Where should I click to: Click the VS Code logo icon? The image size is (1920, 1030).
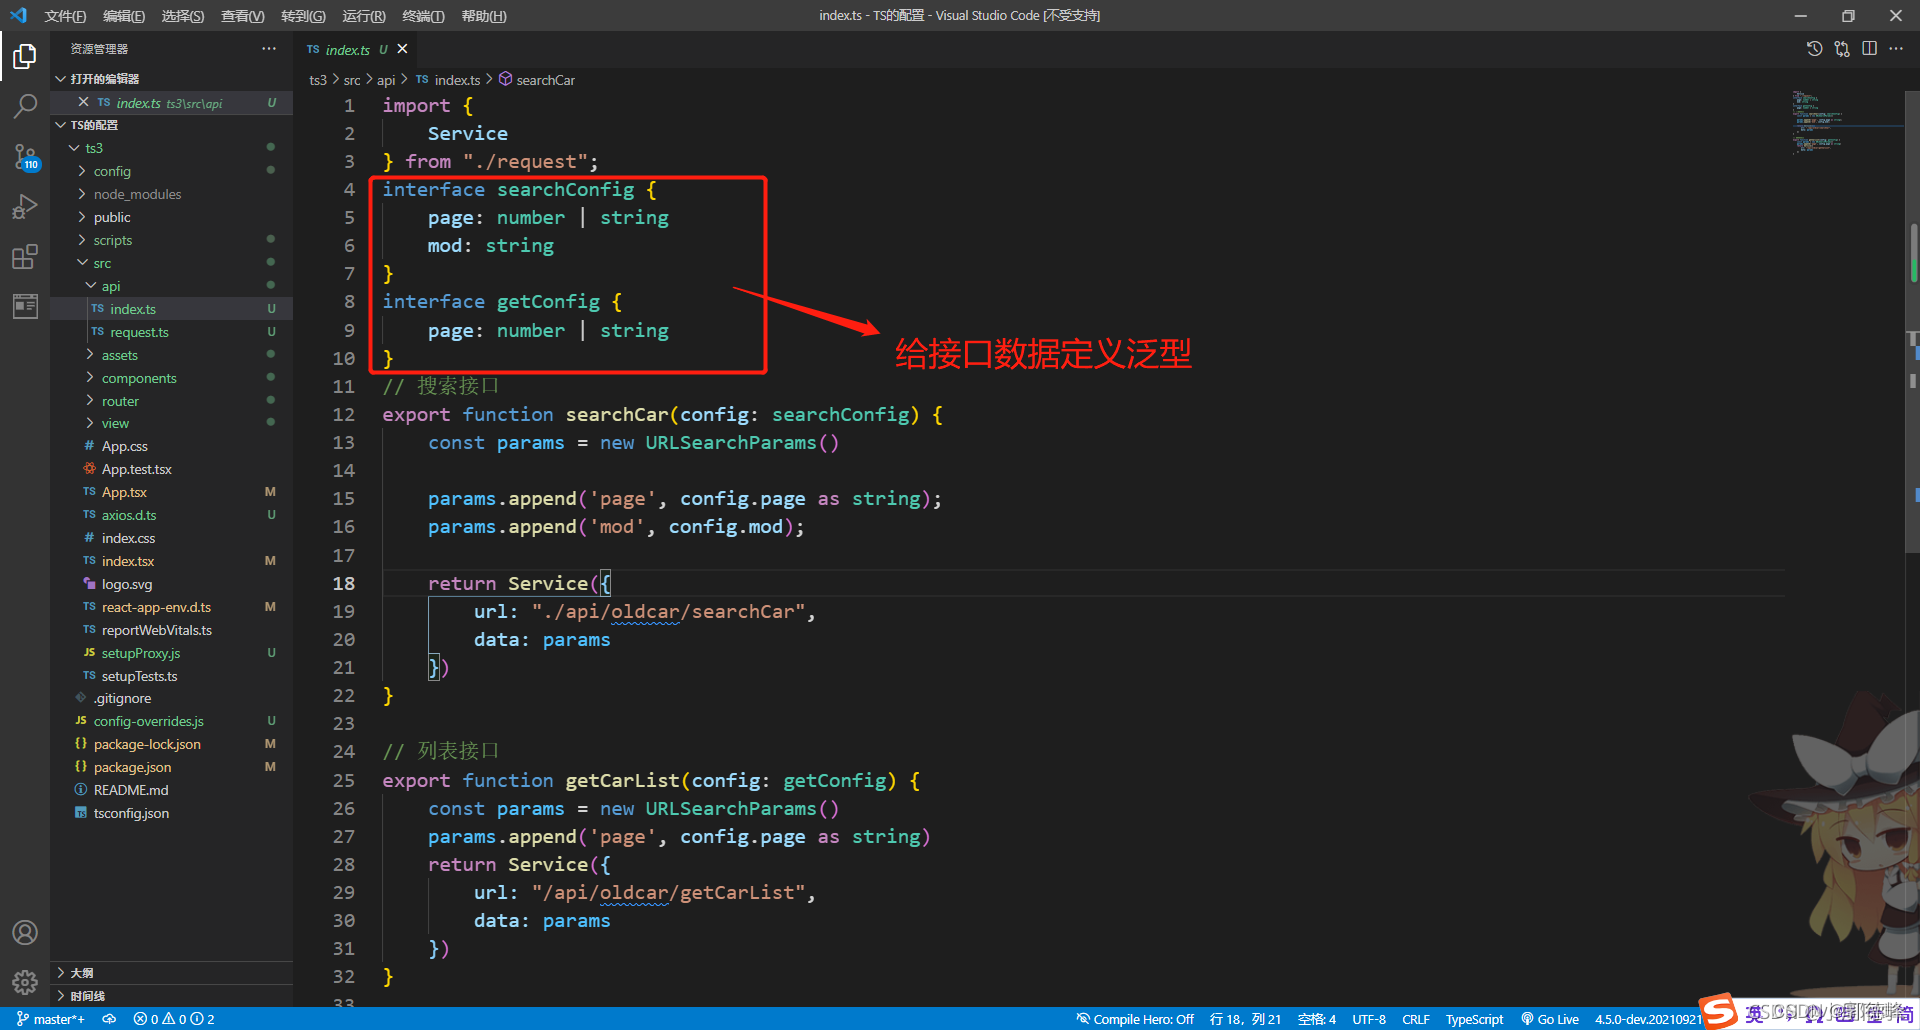tap(18, 15)
